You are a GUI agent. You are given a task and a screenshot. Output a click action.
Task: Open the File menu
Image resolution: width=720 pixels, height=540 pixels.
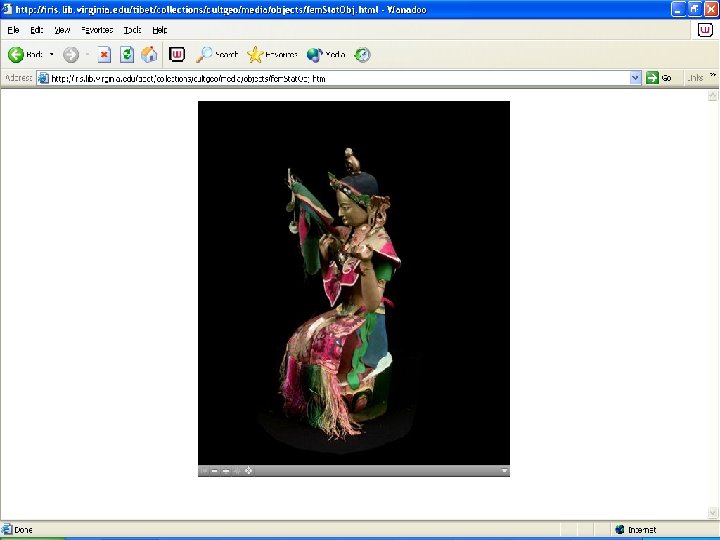[x=13, y=30]
